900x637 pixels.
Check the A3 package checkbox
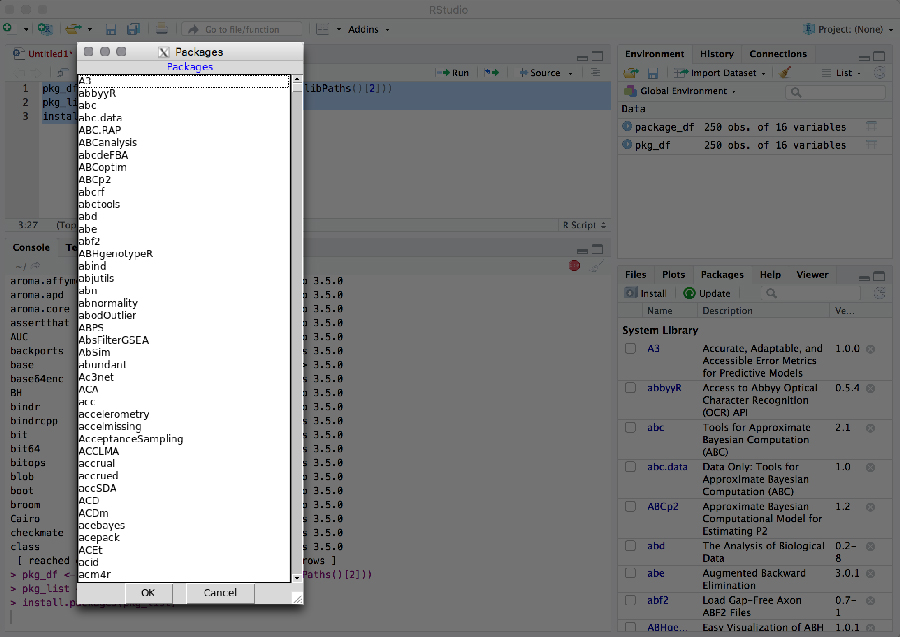click(630, 348)
